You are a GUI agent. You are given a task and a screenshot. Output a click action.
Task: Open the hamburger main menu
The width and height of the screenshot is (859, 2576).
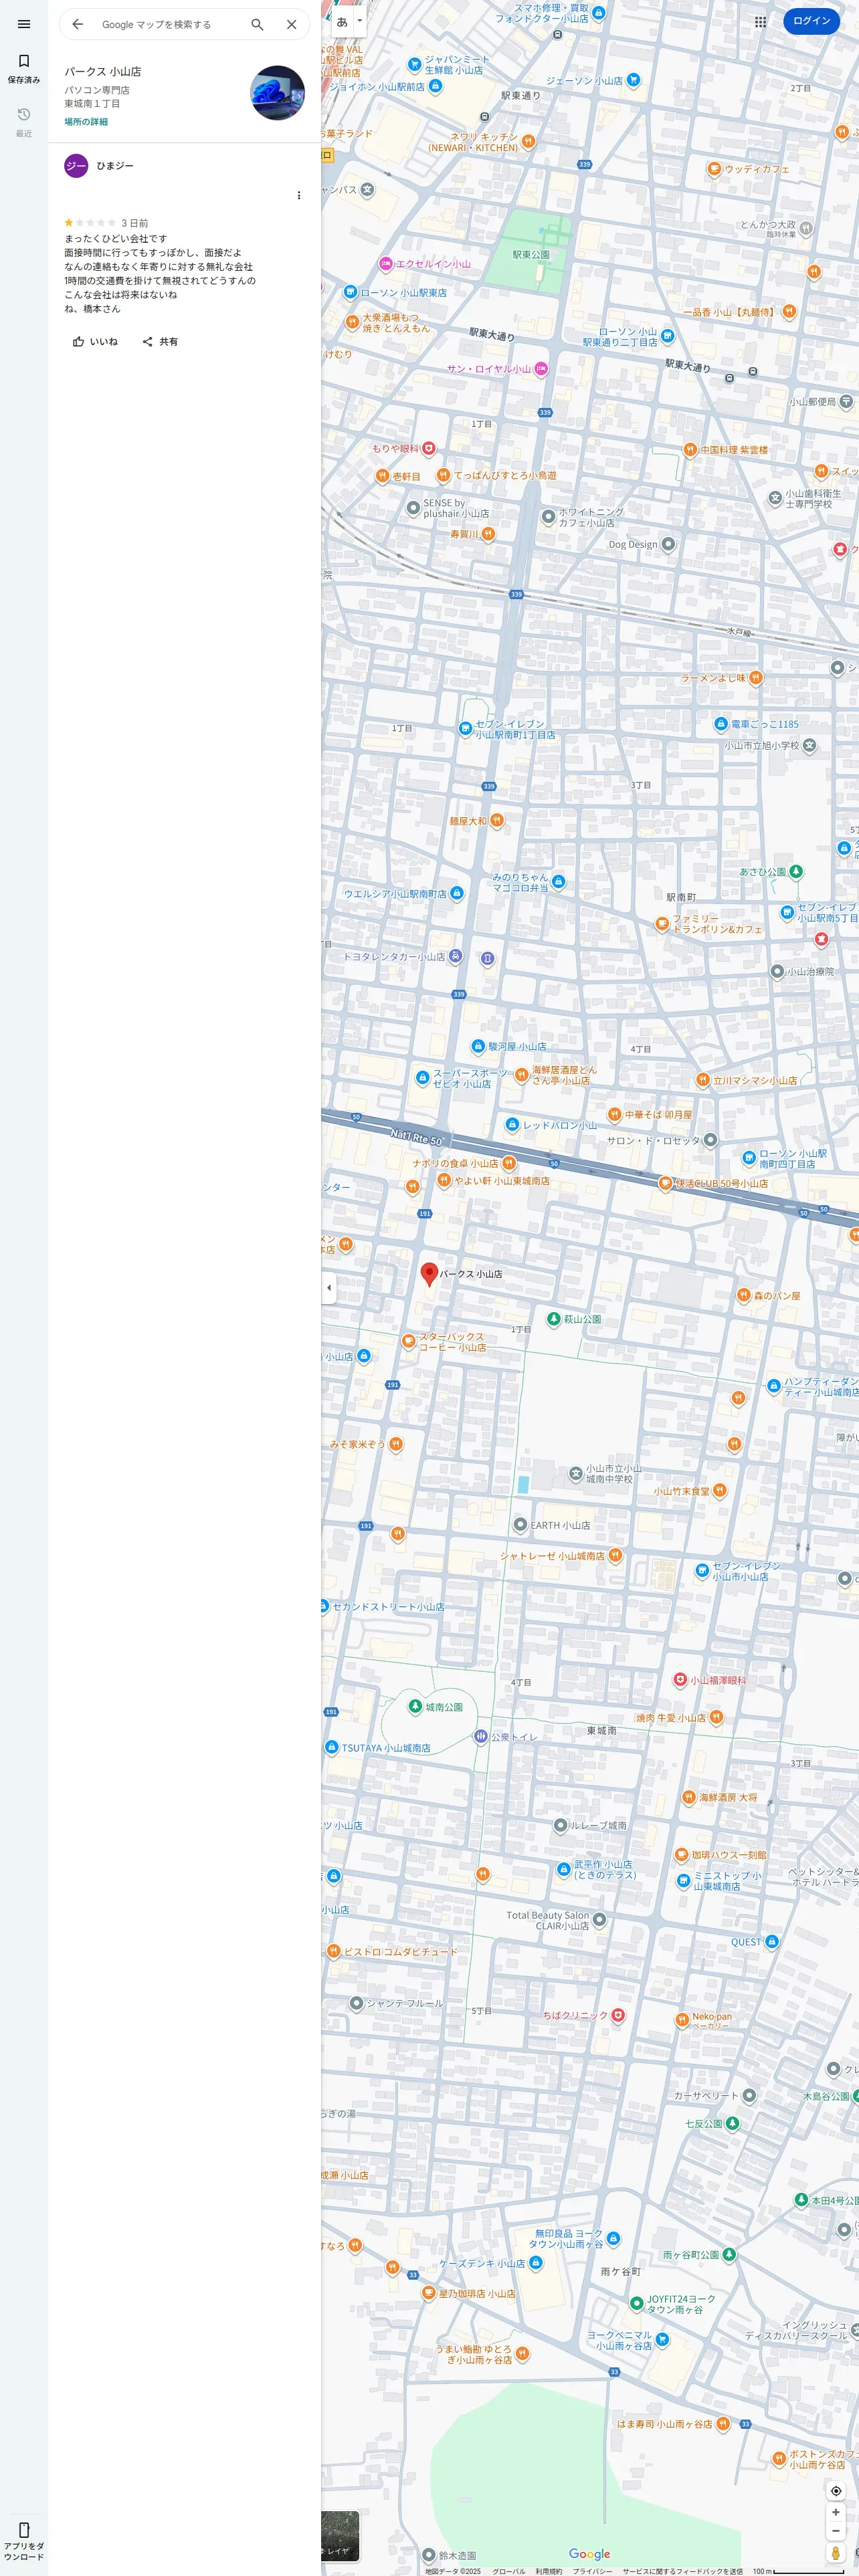click(x=24, y=24)
